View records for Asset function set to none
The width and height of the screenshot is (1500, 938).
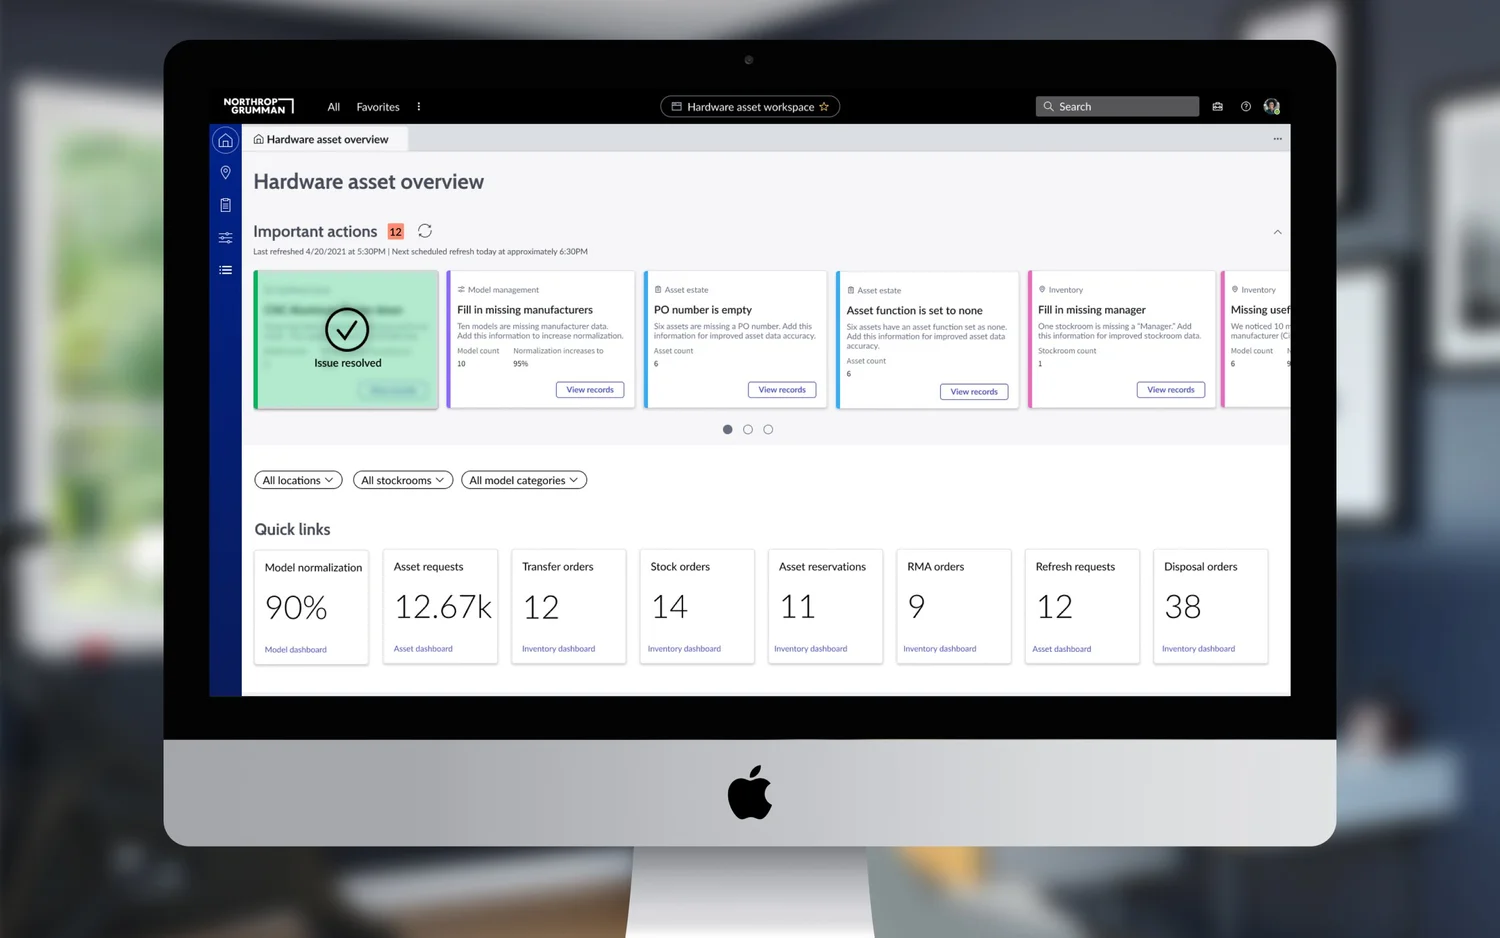point(974,392)
